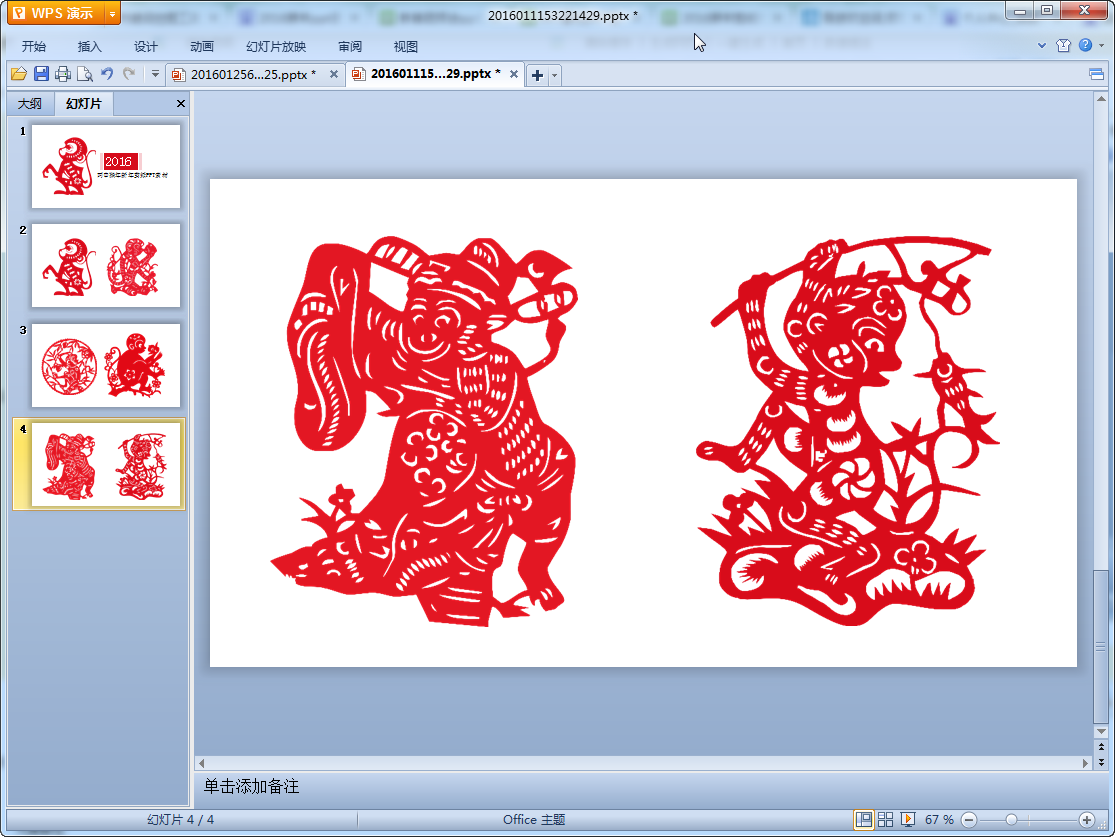This screenshot has height=837, width=1115.
Task: Click the zoom slider handle
Action: click(x=1011, y=820)
